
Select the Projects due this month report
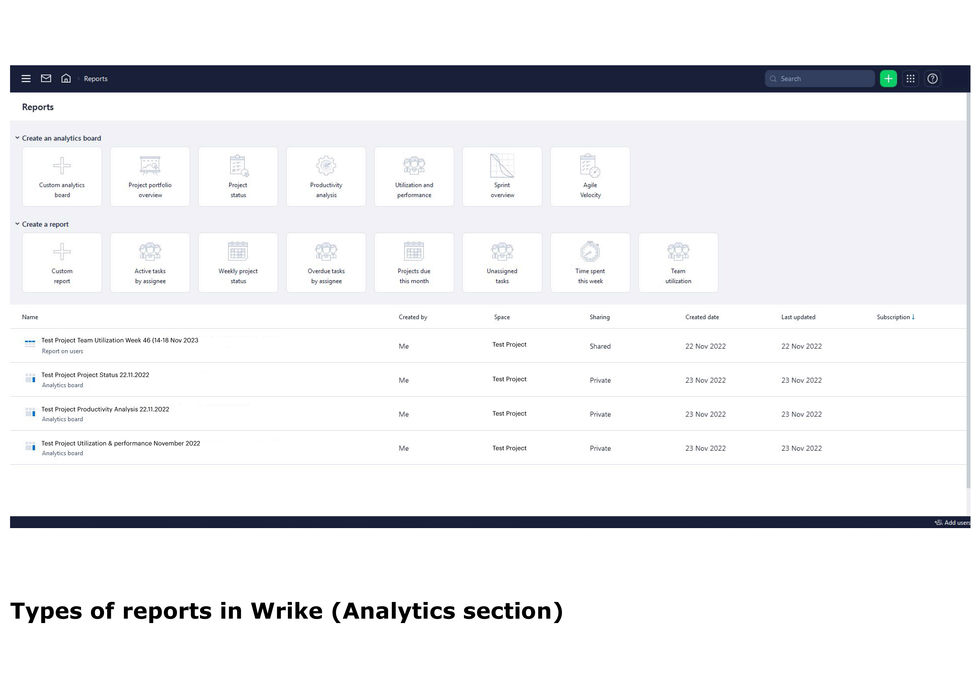point(414,263)
